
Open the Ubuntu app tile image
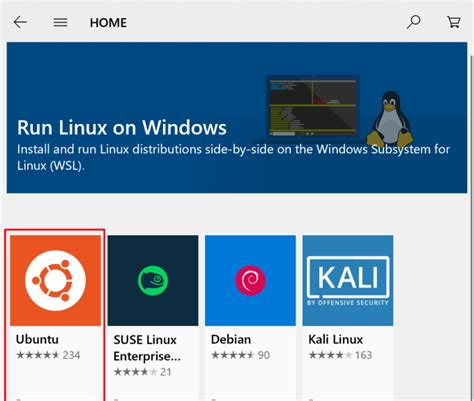click(55, 280)
